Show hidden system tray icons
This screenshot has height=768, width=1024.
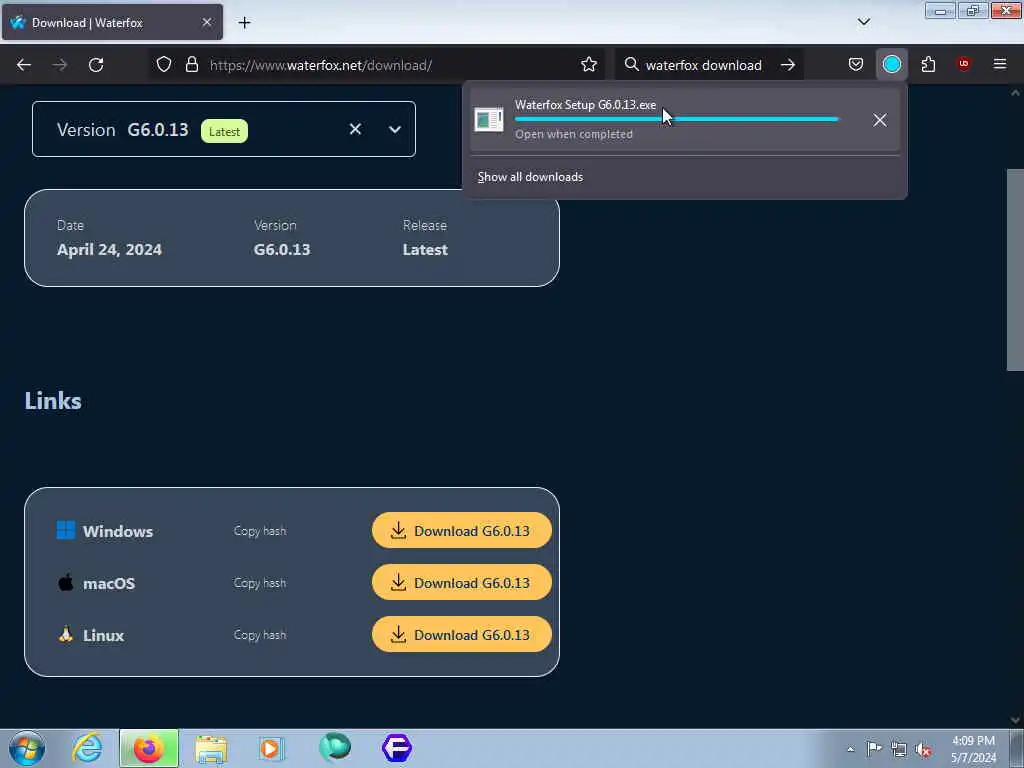coord(850,749)
